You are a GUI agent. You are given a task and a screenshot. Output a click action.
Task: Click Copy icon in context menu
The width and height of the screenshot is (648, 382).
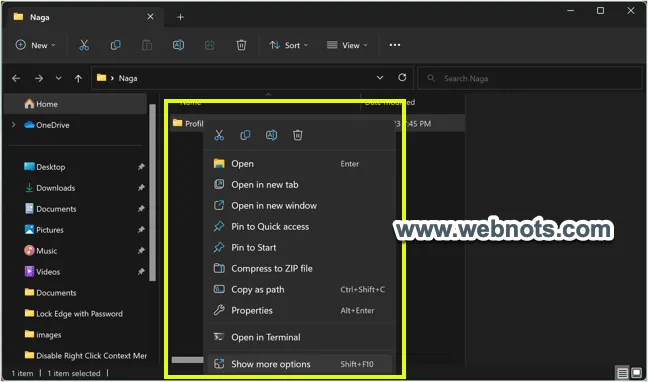[245, 135]
